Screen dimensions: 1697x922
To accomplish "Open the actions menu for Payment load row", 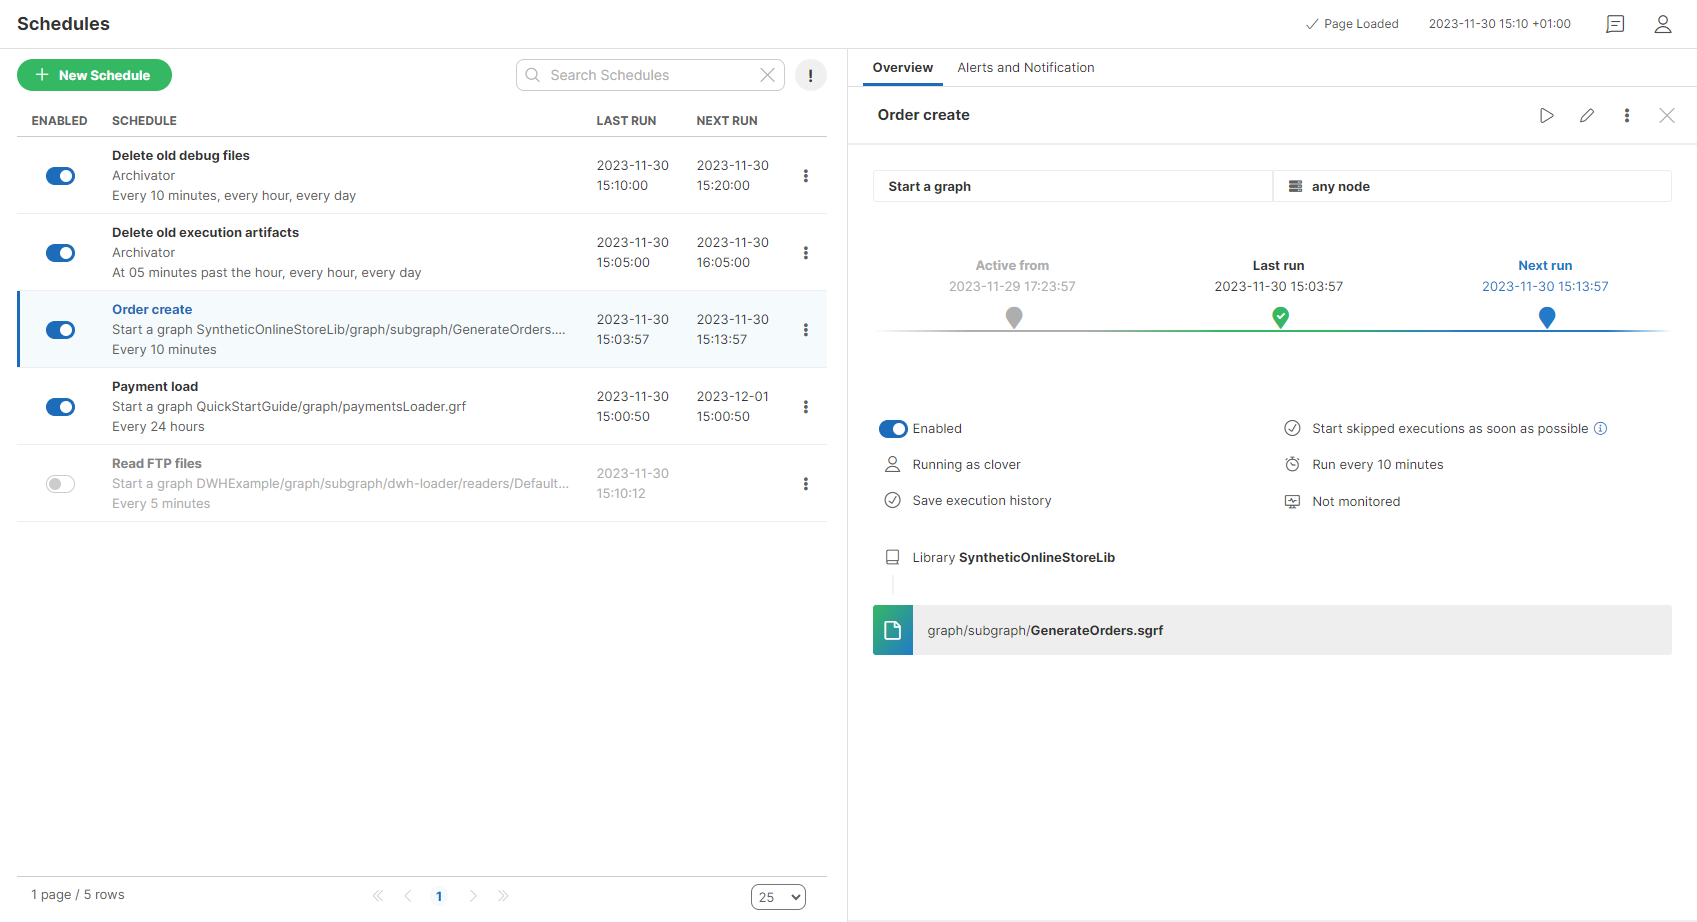I will point(805,407).
